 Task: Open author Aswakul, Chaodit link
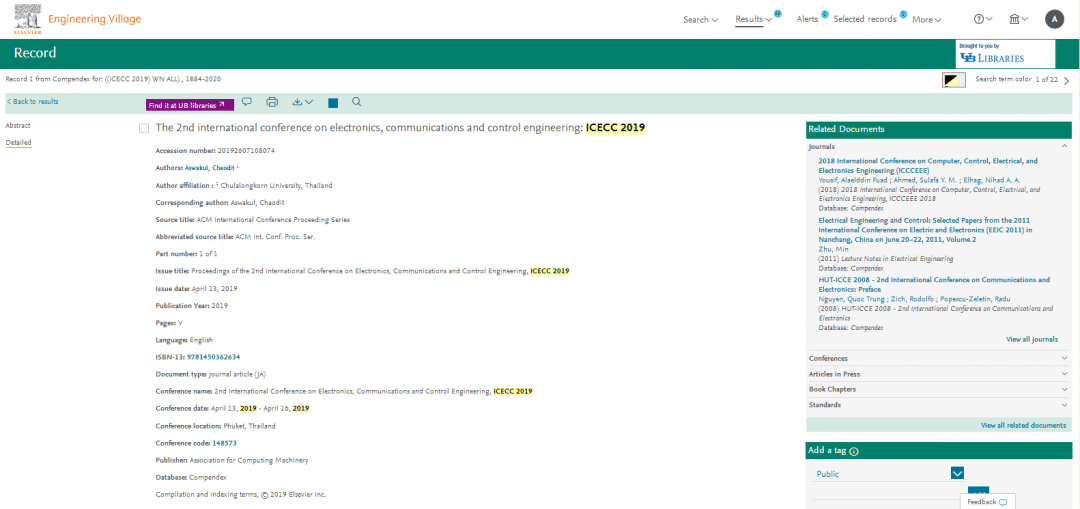[210, 167]
